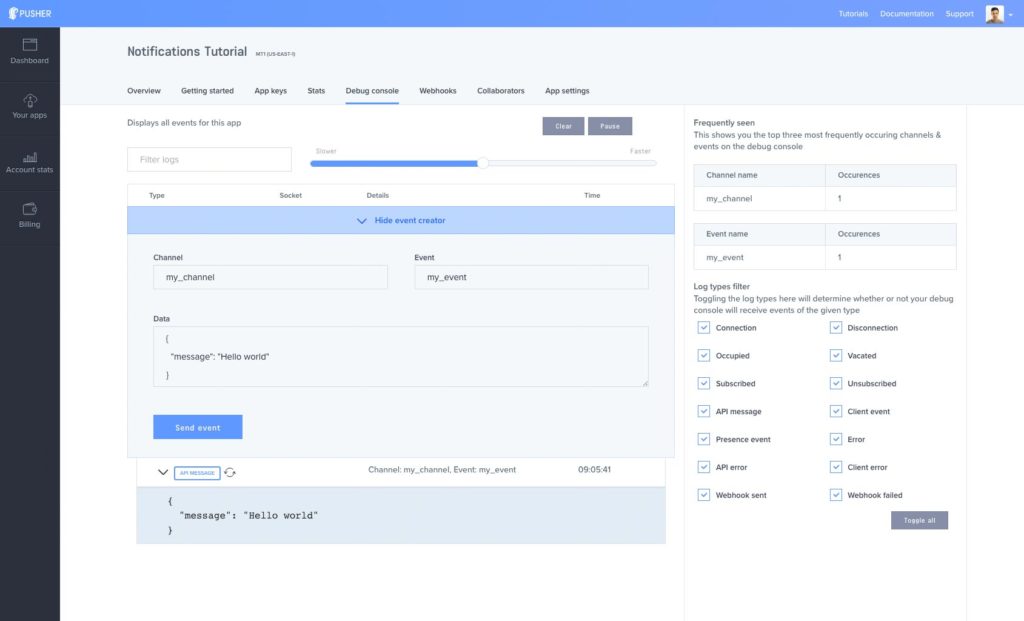This screenshot has width=1024, height=621.
Task: Toggle the Webhook failed checkbox
Action: click(x=835, y=495)
